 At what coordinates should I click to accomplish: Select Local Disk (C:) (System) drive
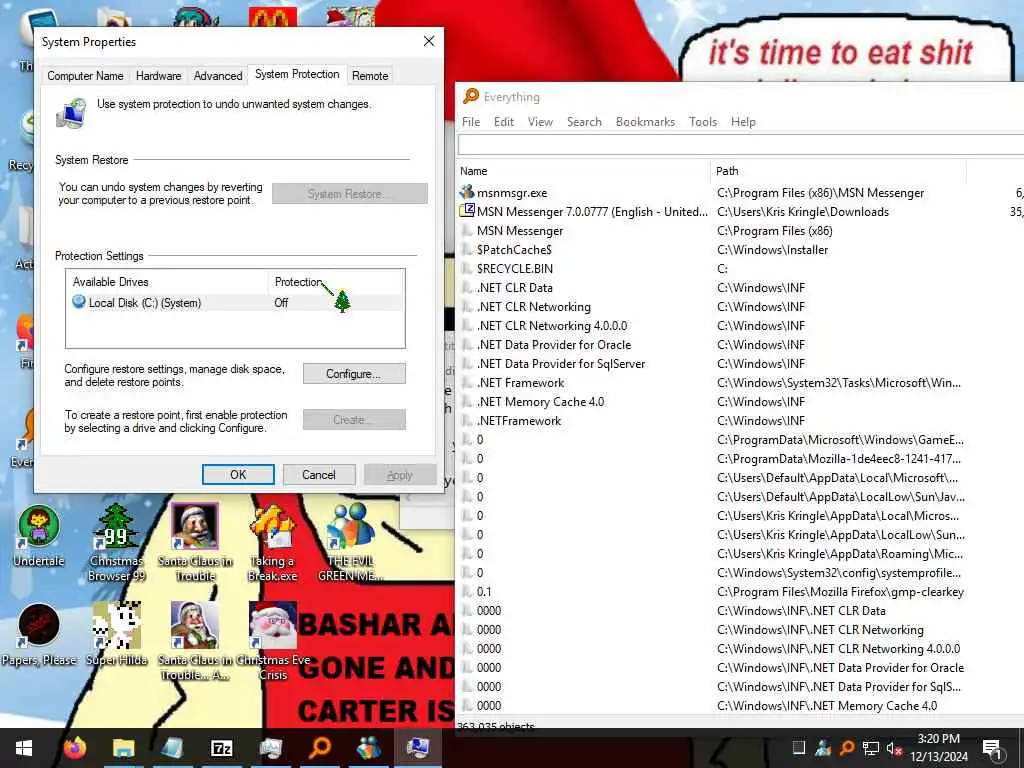click(x=235, y=302)
